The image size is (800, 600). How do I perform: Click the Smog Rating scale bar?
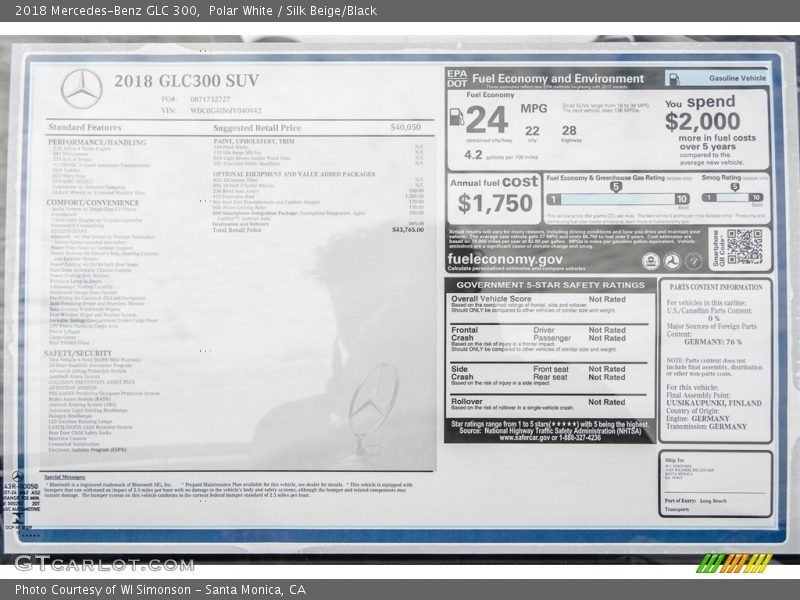click(733, 197)
